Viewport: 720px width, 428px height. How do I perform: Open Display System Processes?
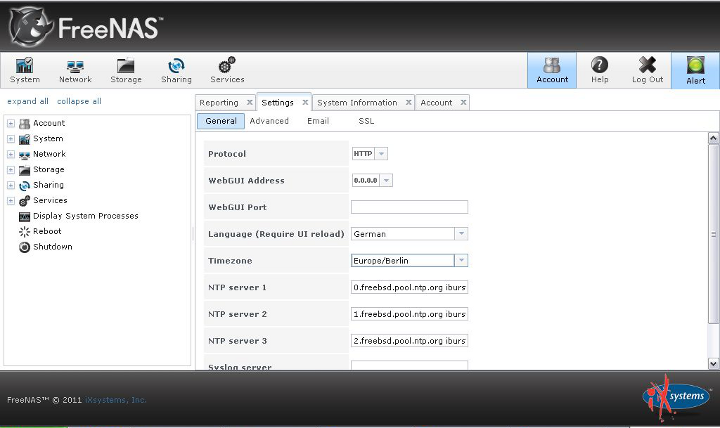[x=85, y=216]
